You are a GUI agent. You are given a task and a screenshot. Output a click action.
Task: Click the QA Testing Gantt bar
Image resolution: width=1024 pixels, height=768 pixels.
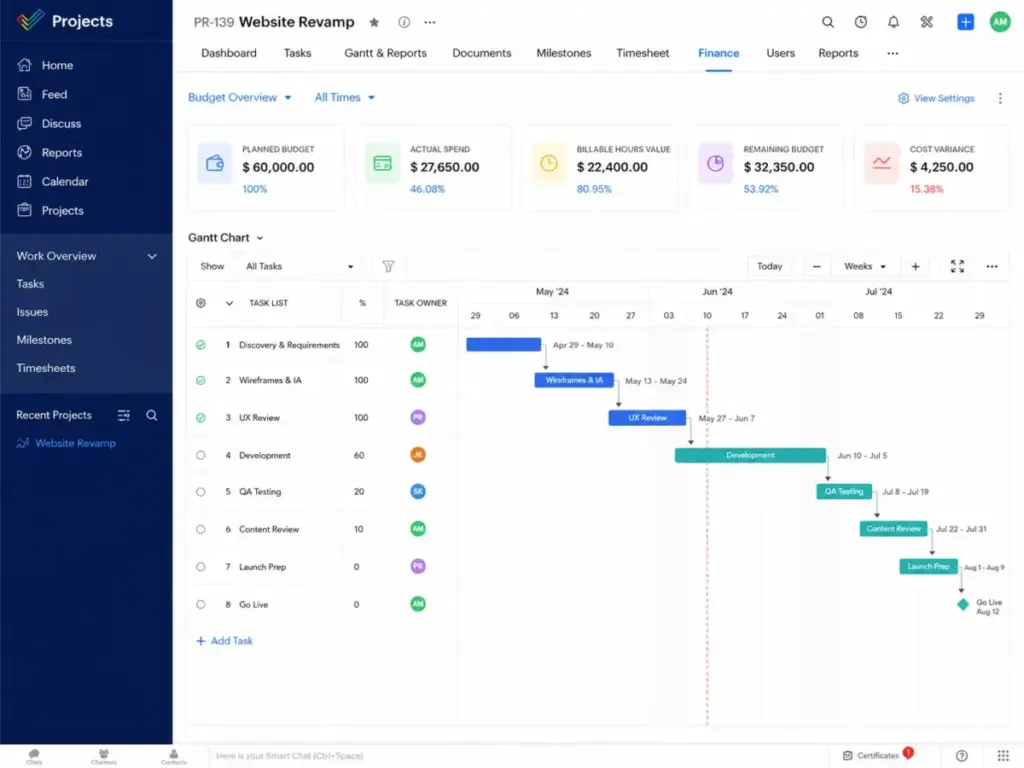(844, 492)
